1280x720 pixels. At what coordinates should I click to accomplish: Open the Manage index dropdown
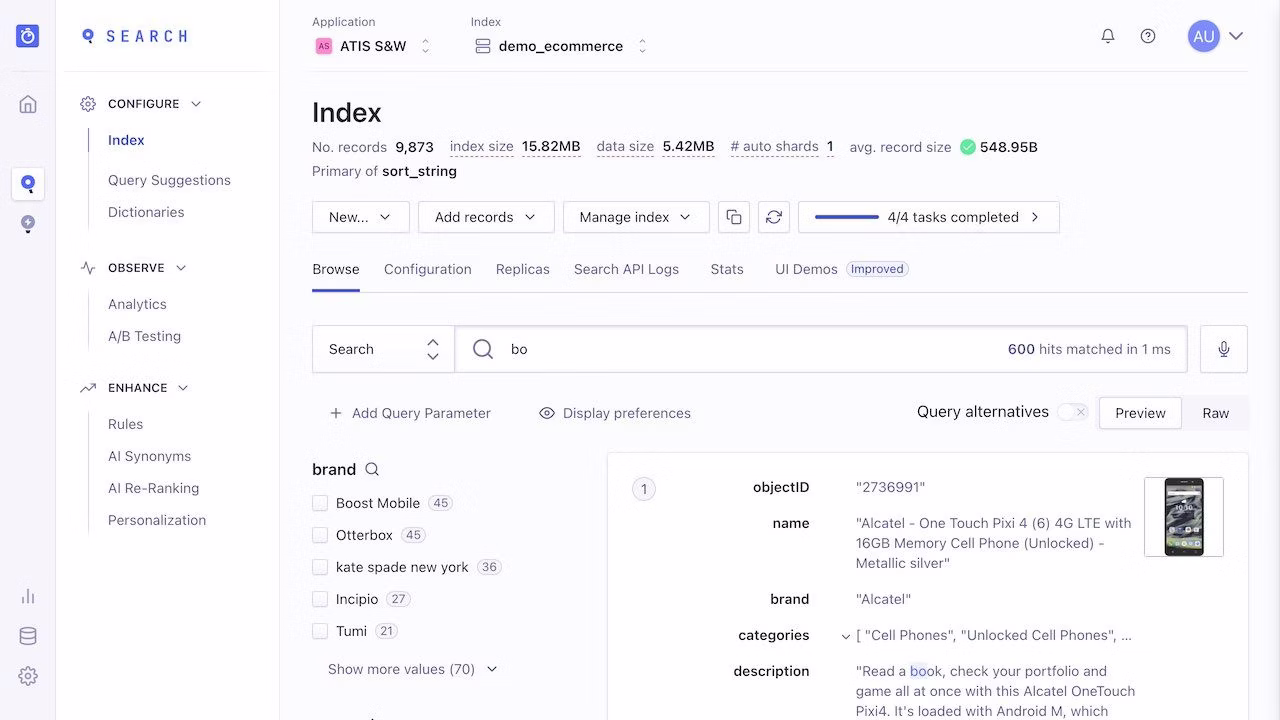click(635, 216)
